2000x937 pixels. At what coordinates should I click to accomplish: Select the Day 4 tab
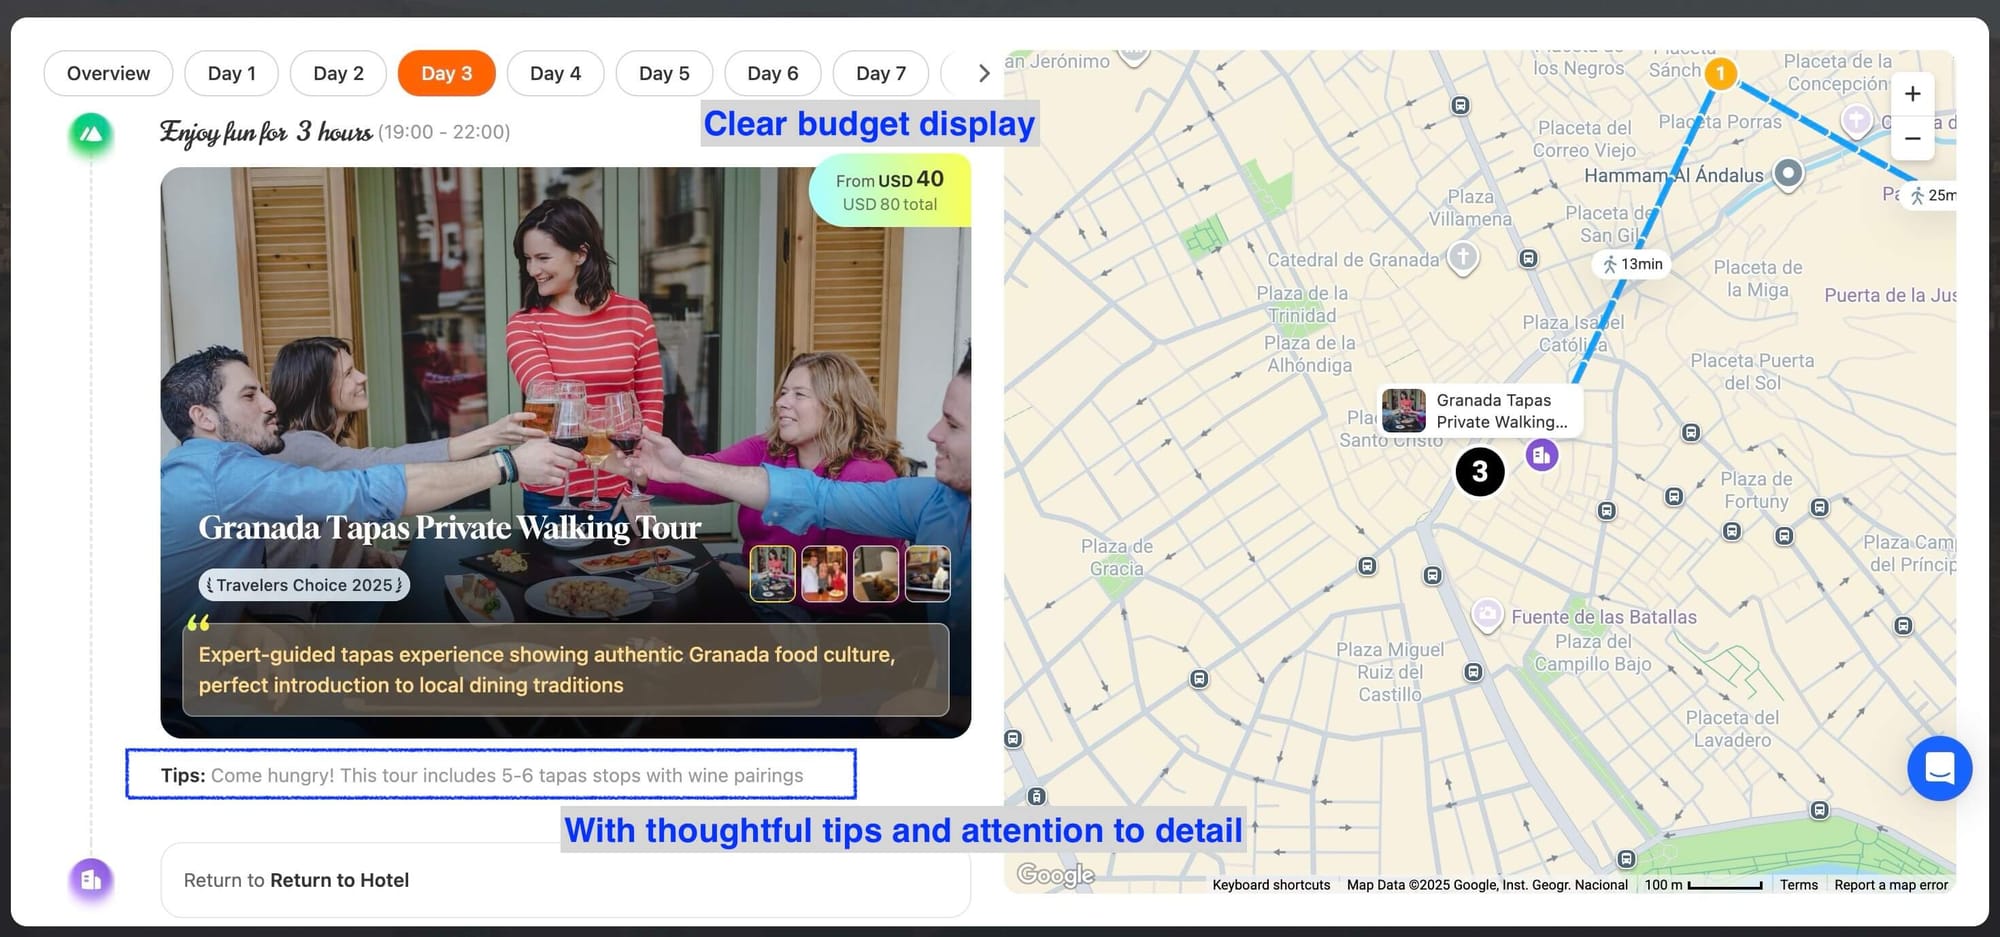click(555, 73)
